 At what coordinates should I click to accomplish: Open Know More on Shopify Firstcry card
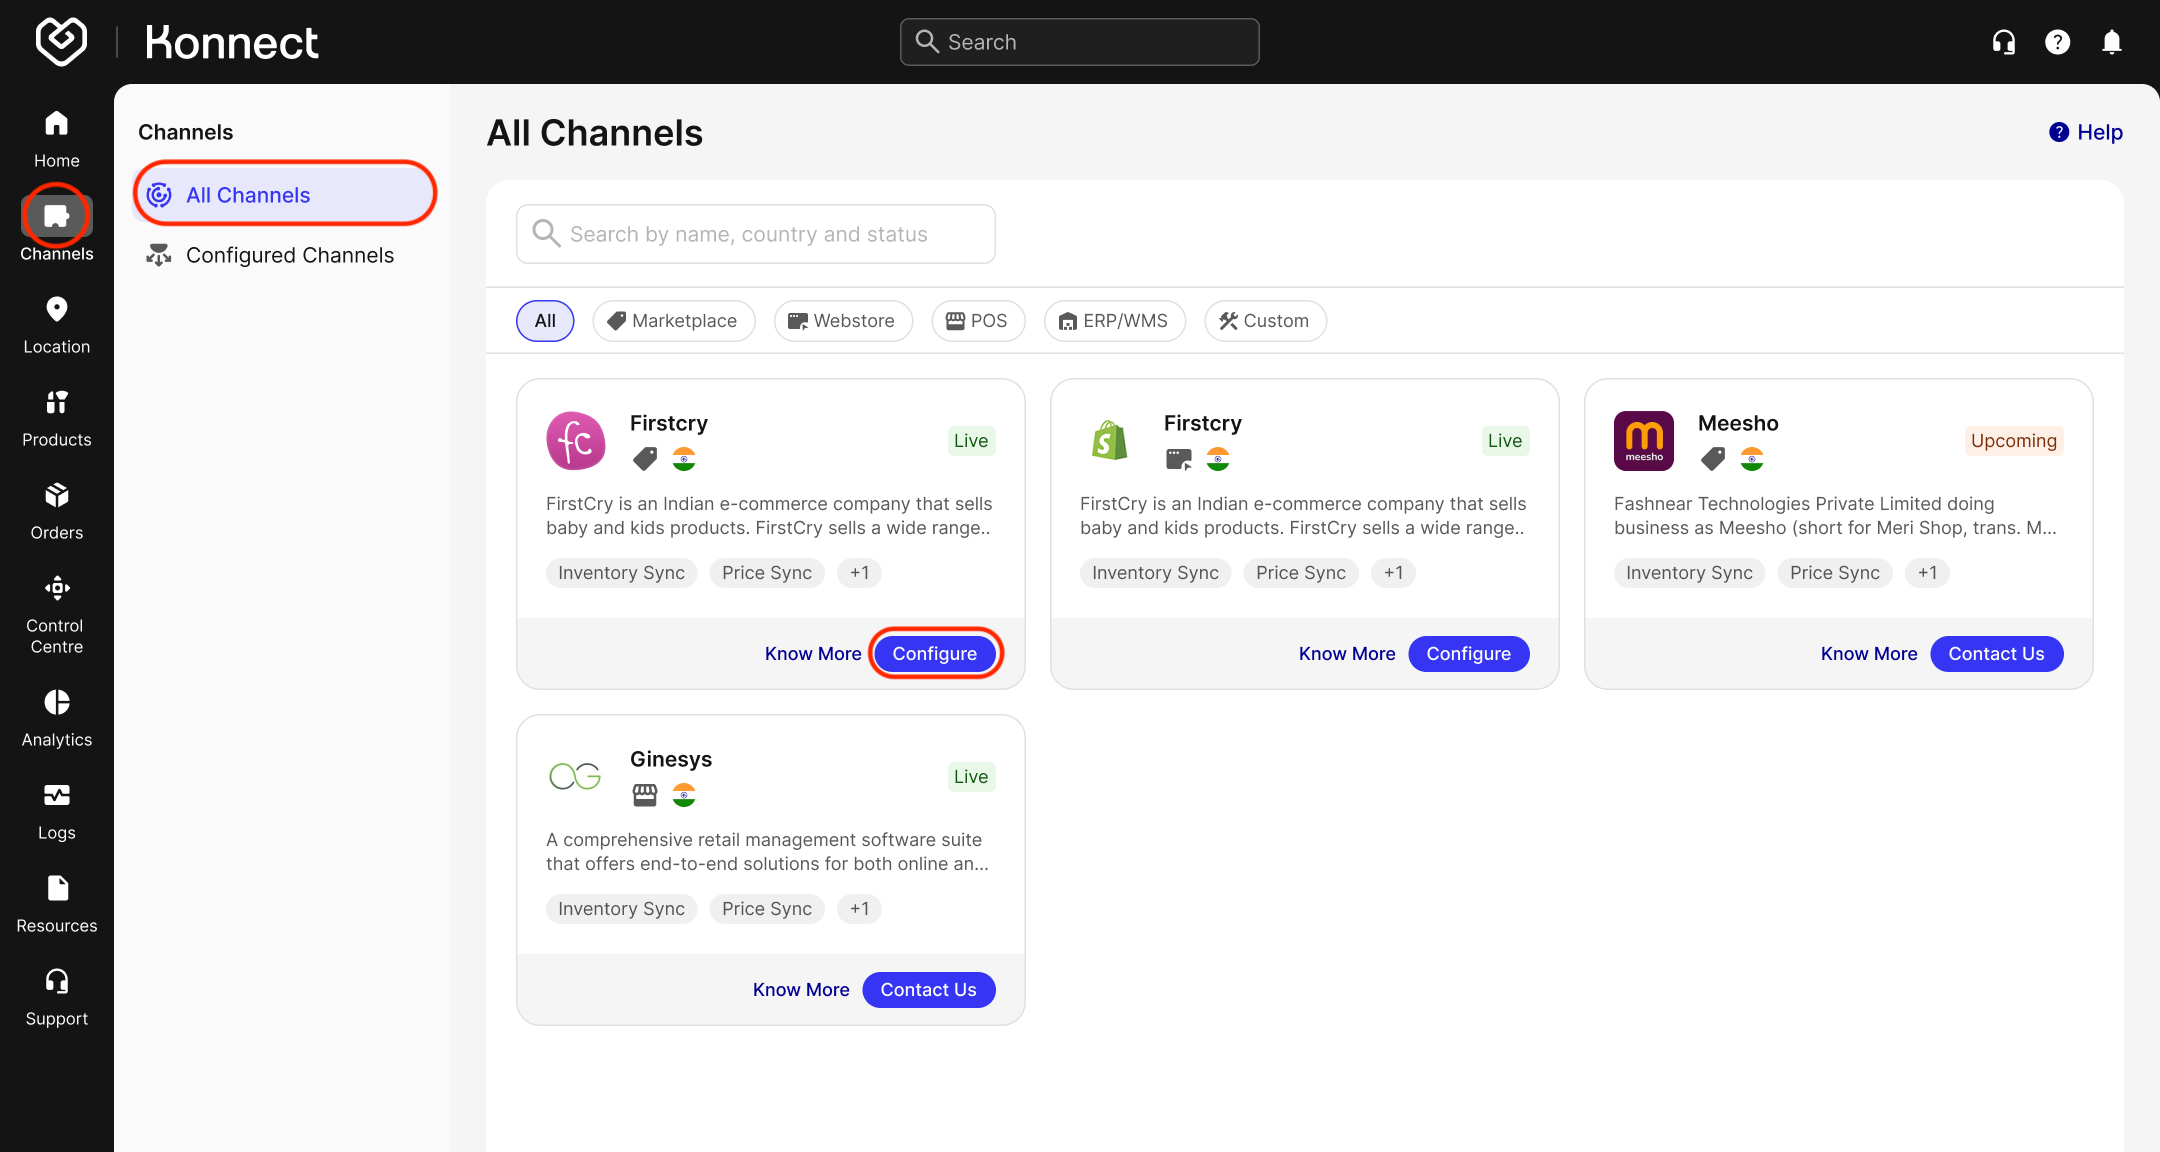click(x=1347, y=654)
